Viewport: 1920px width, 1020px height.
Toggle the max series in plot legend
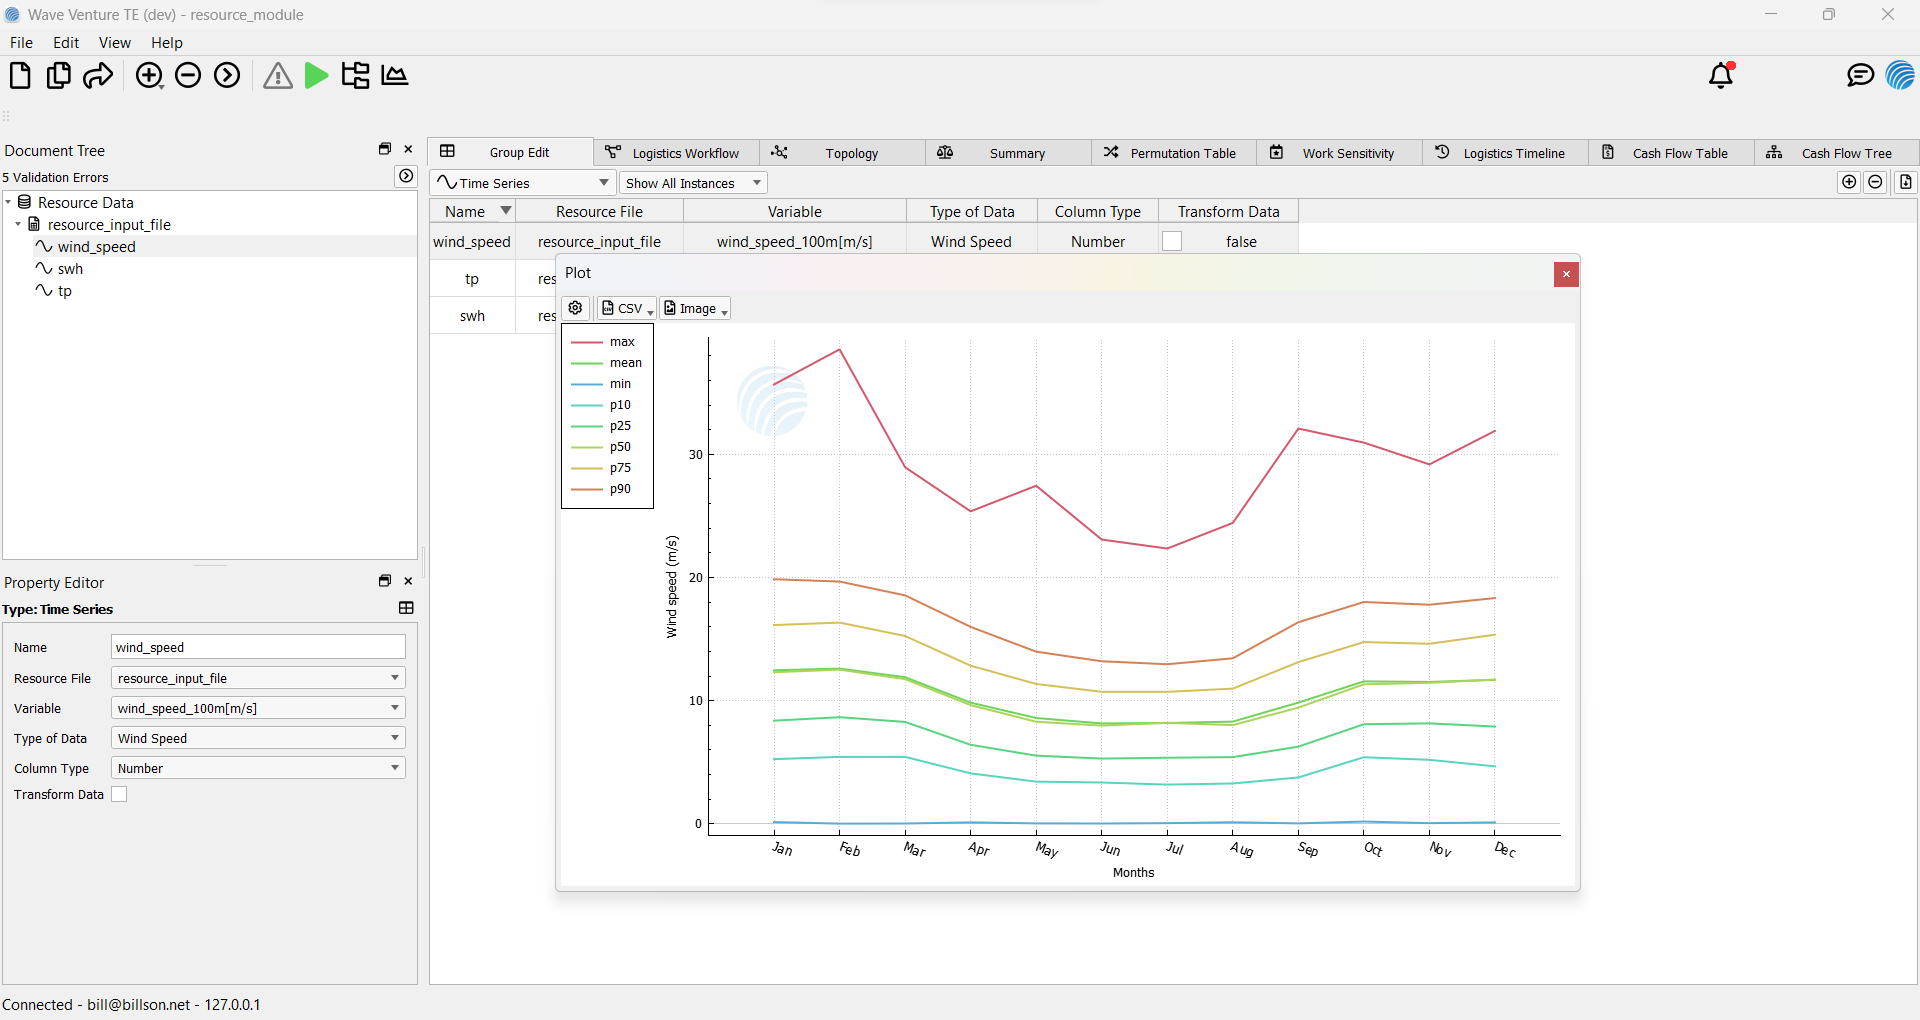[x=622, y=342]
